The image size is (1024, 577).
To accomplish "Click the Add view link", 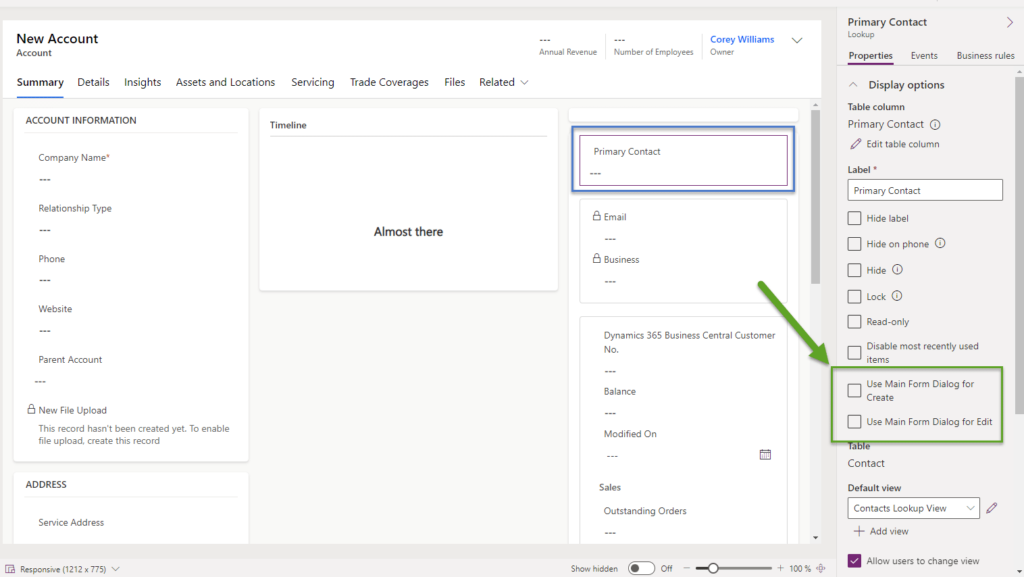I will [884, 531].
